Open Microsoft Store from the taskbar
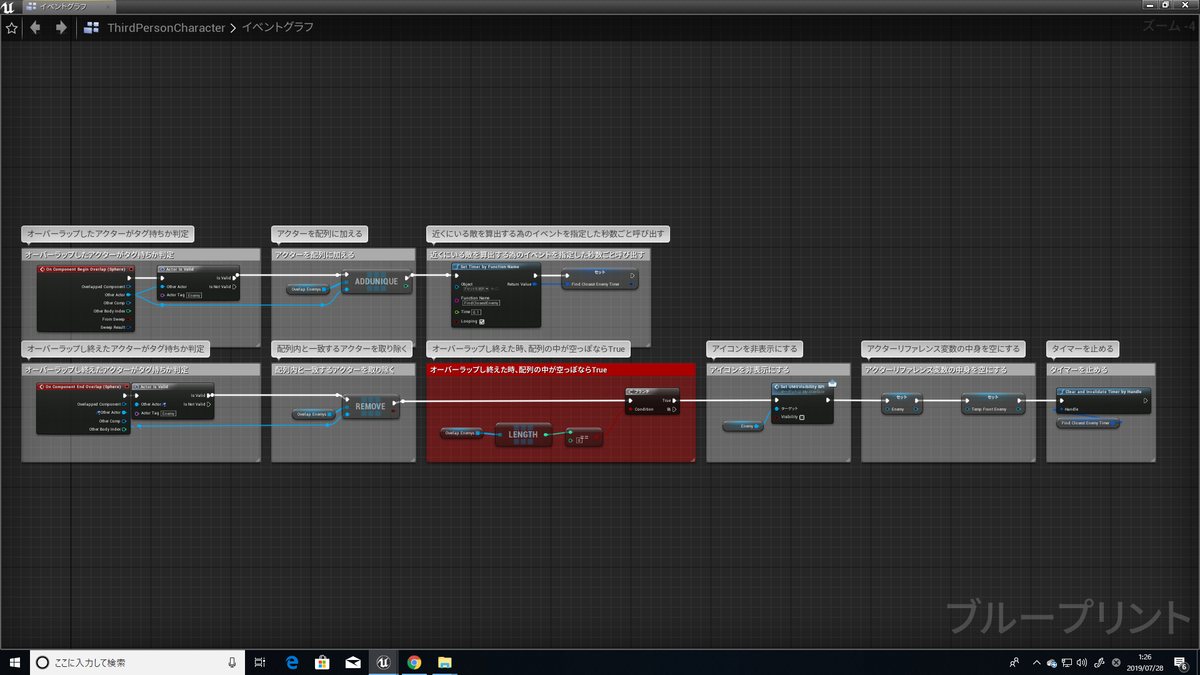1200x675 pixels. [x=322, y=662]
